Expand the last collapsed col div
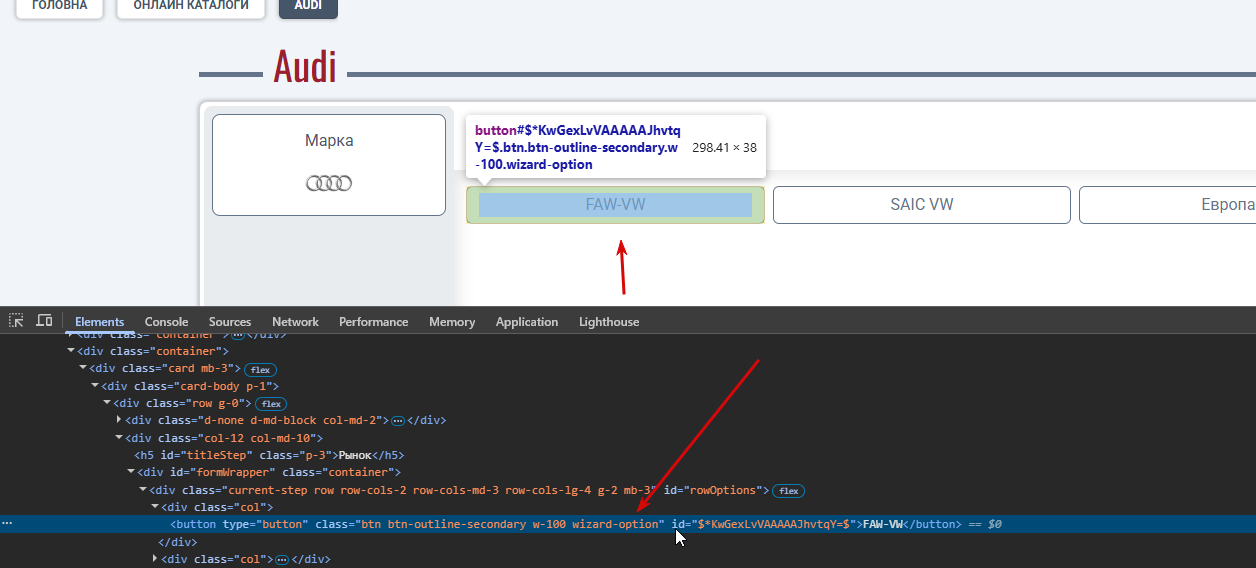The width and height of the screenshot is (1256, 568). click(155, 559)
